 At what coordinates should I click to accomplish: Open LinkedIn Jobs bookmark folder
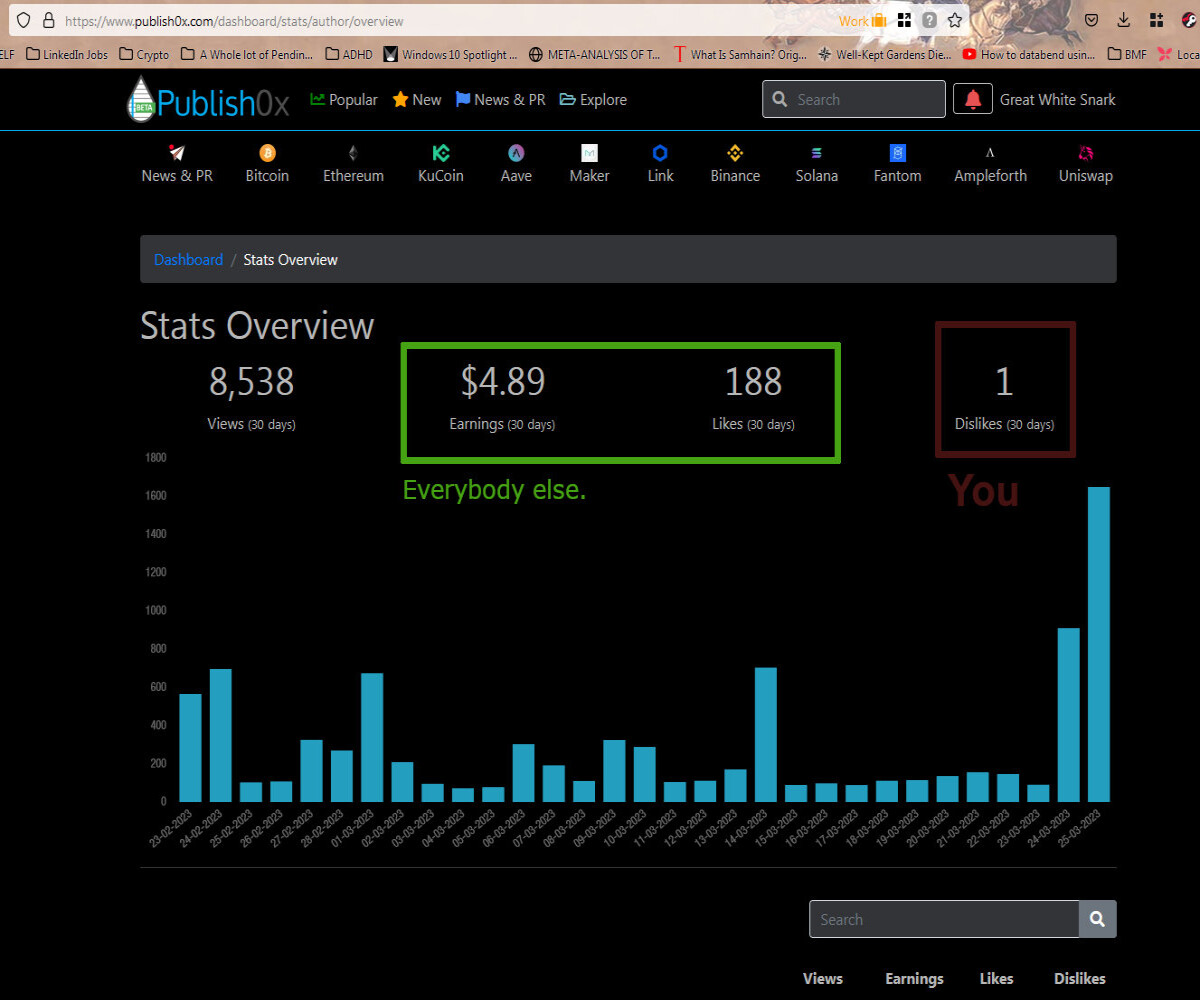coord(67,54)
